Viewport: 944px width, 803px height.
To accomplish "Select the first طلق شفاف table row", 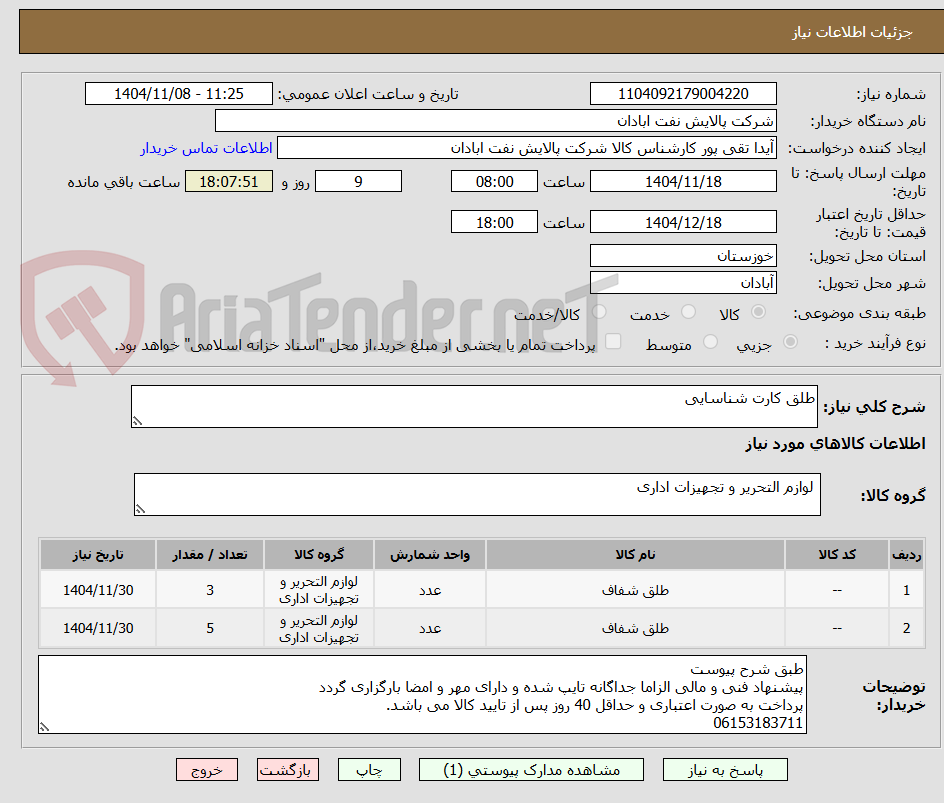I will click(470, 589).
